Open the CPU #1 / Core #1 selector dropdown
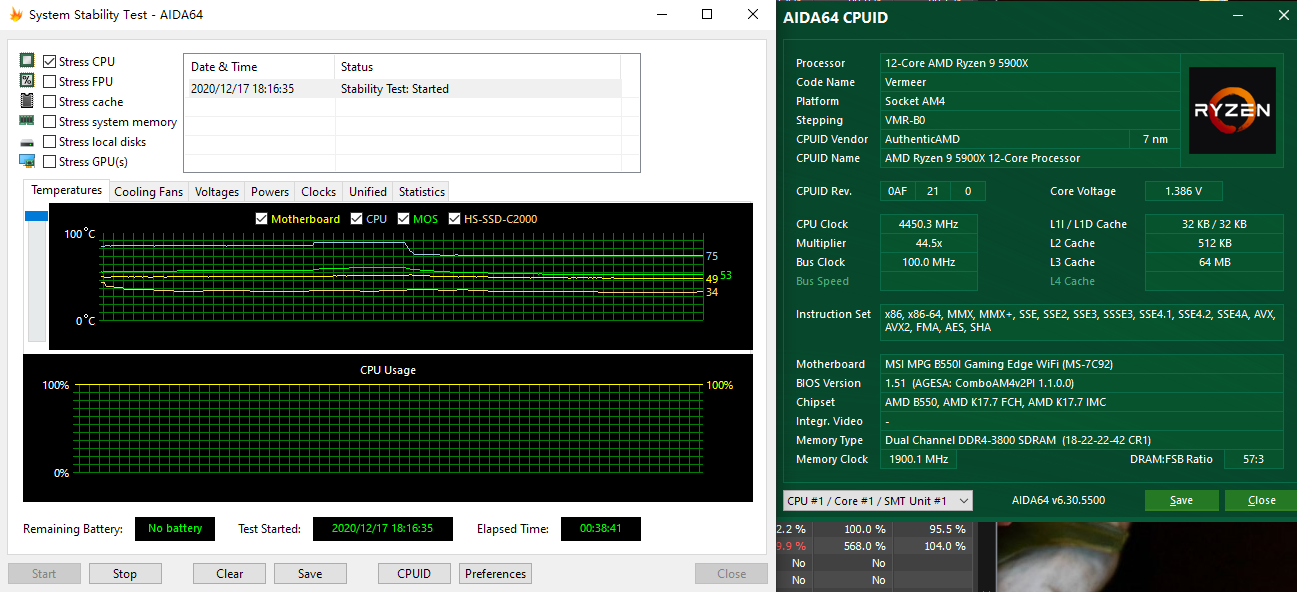1297x592 pixels. 878,500
